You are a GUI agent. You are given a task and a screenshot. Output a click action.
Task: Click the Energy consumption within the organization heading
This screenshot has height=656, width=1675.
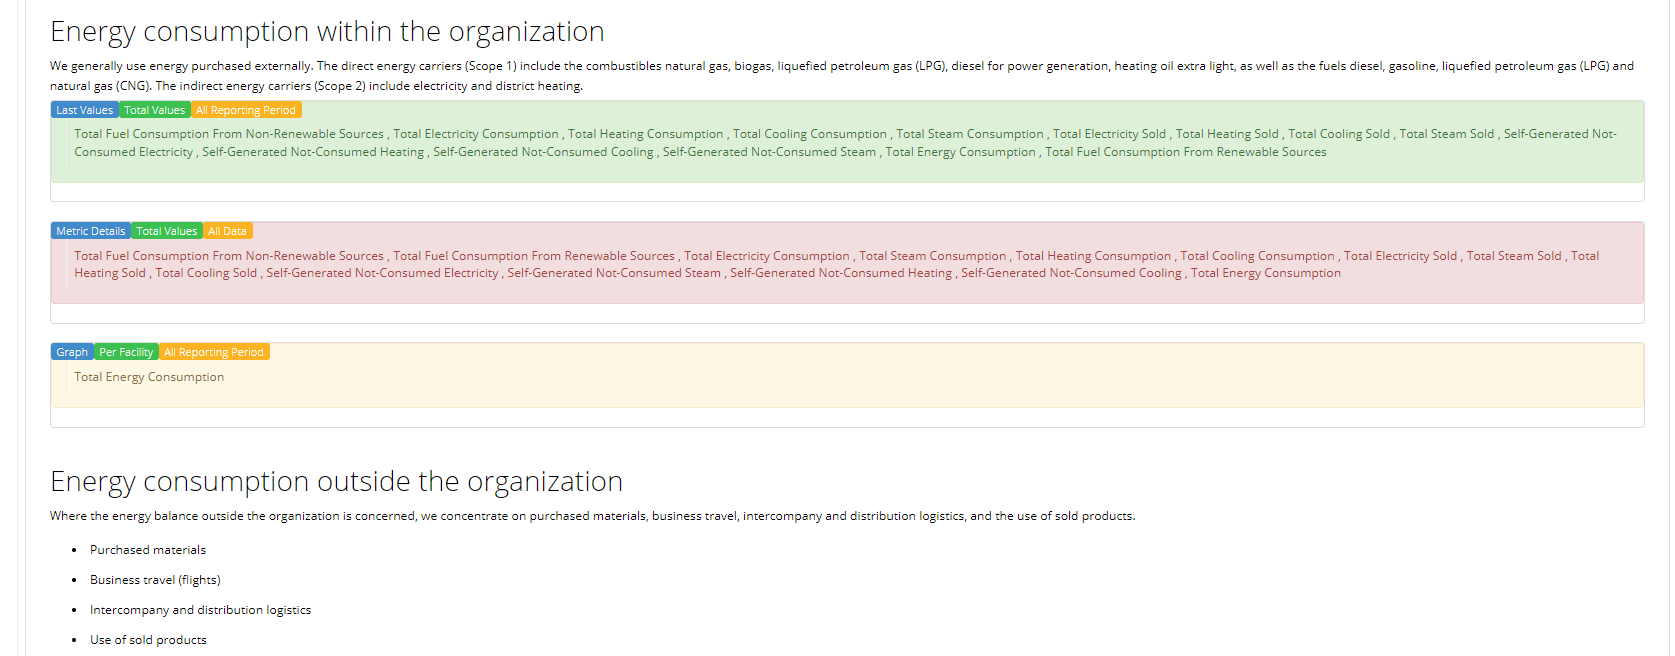[x=327, y=32]
